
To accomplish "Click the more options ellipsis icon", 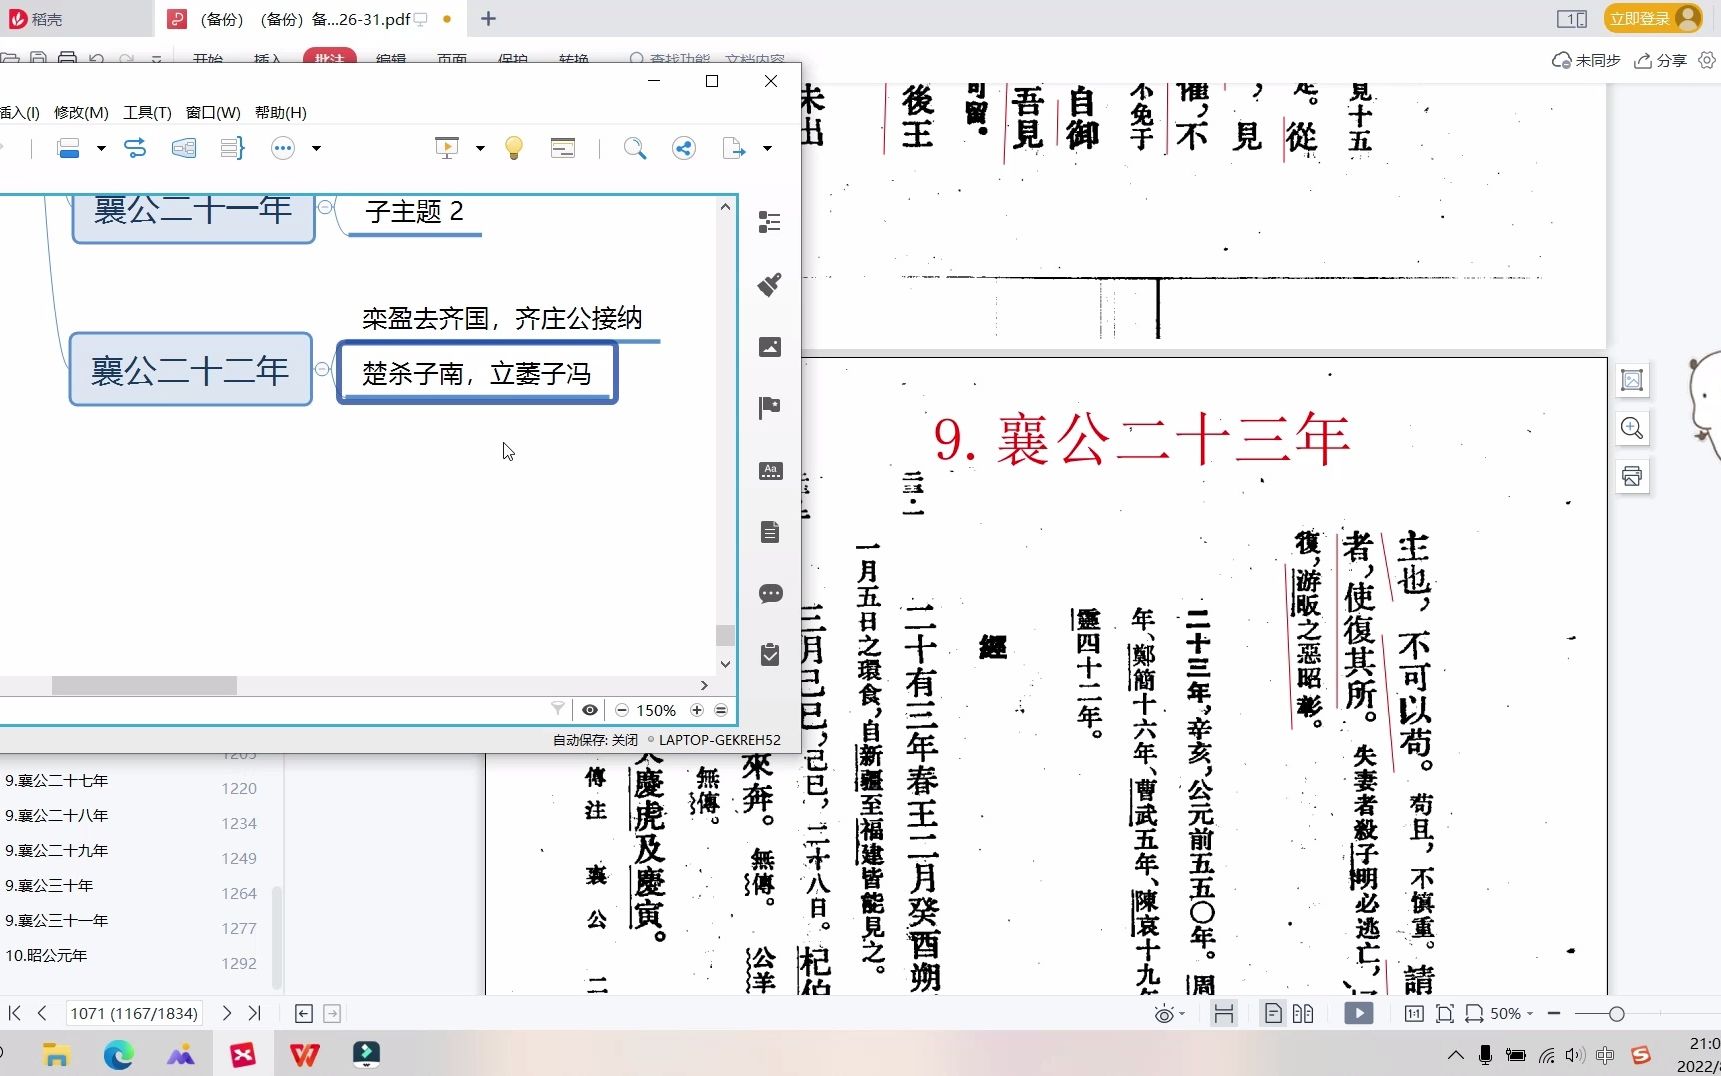I will pyautogui.click(x=283, y=148).
